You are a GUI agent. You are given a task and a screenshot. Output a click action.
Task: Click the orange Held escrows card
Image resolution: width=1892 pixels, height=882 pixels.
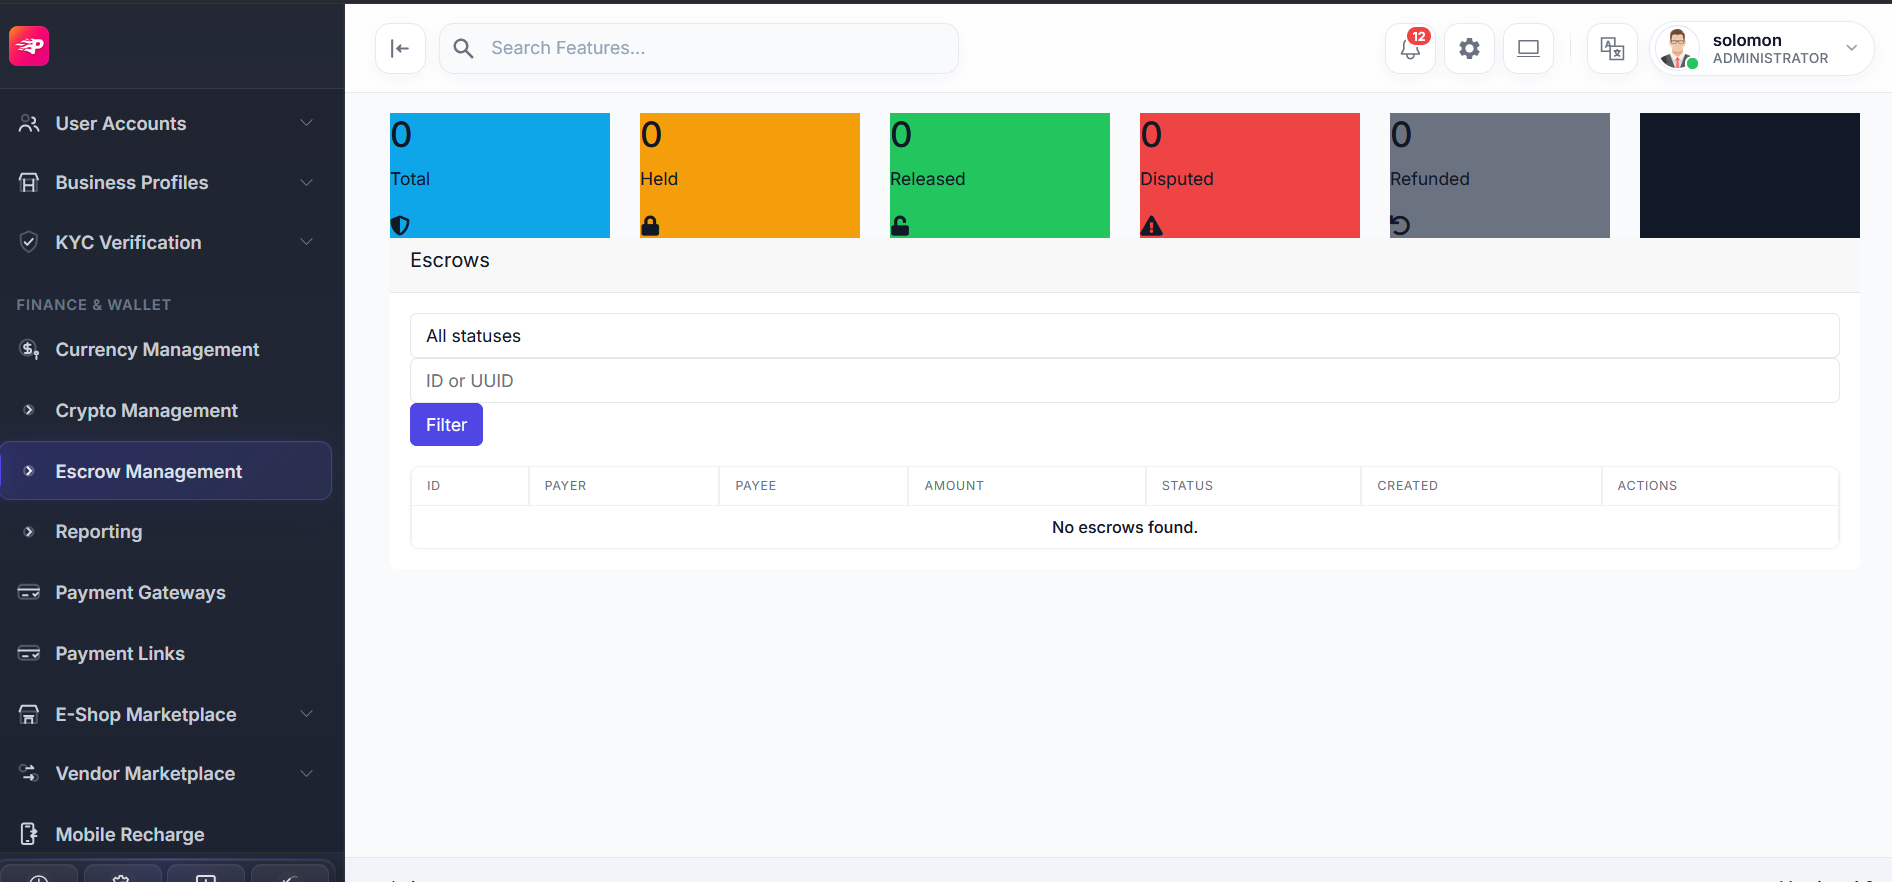click(x=750, y=175)
